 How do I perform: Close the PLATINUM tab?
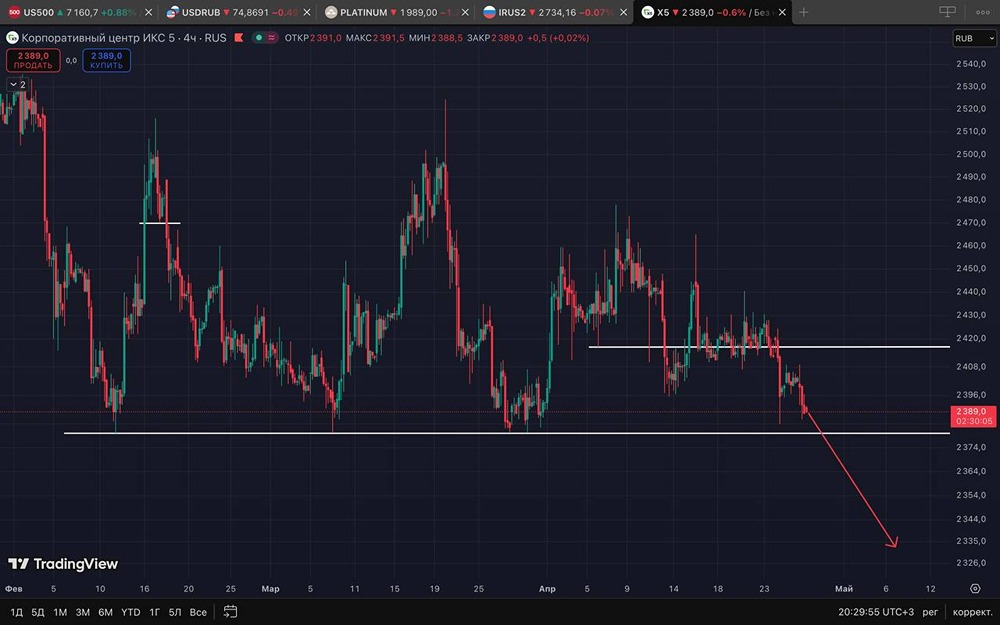[x=465, y=12]
